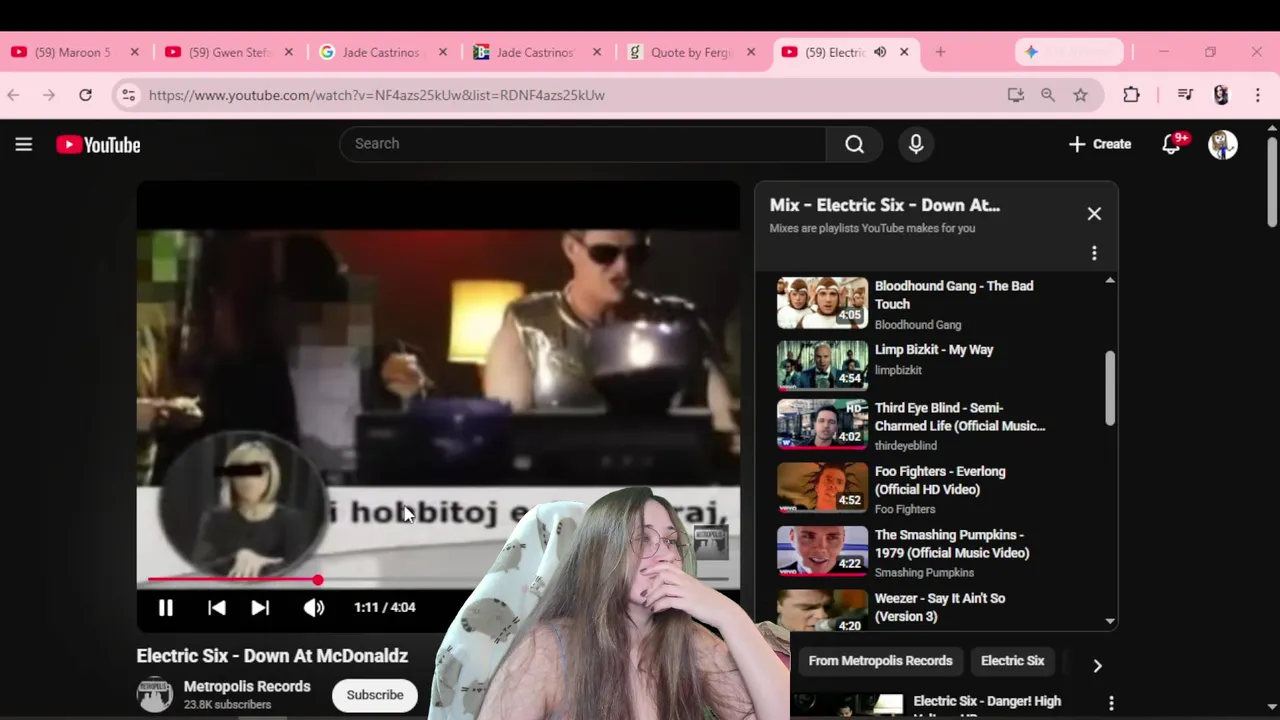Start voice search with microphone icon

916,144
